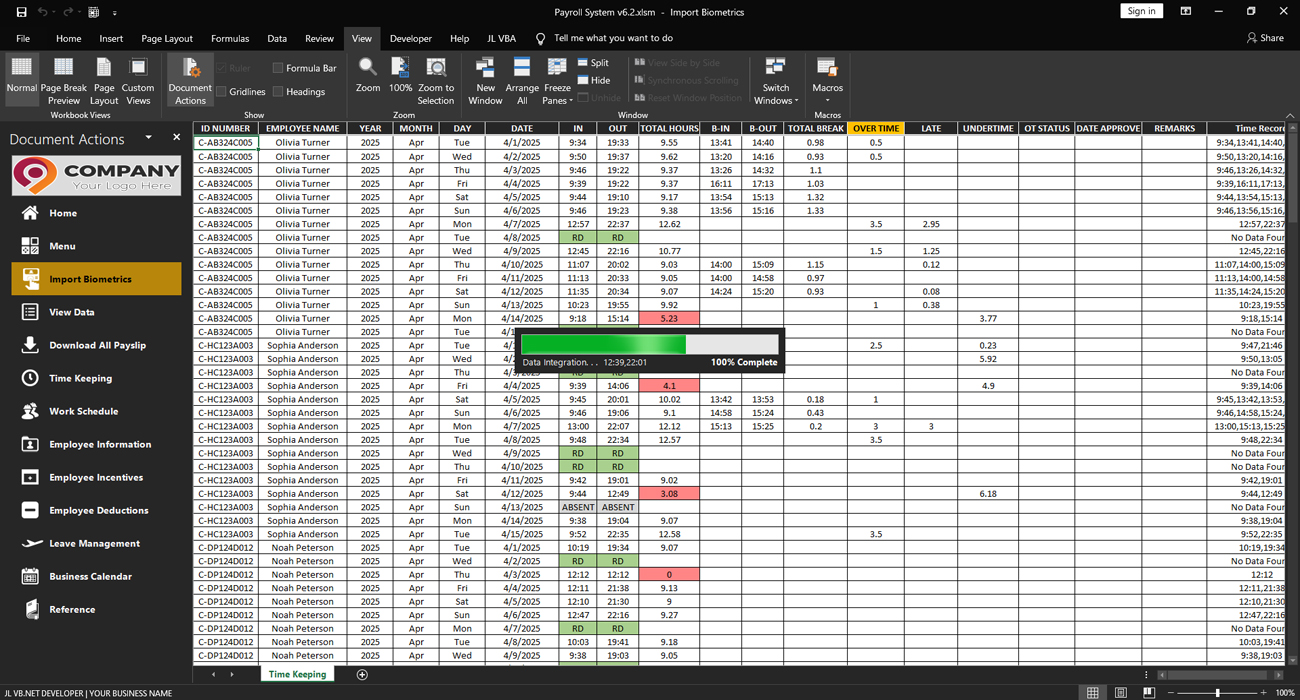Click the TOTAL HOURS column header
Image resolution: width=1300 pixels, height=700 pixels.
669,128
